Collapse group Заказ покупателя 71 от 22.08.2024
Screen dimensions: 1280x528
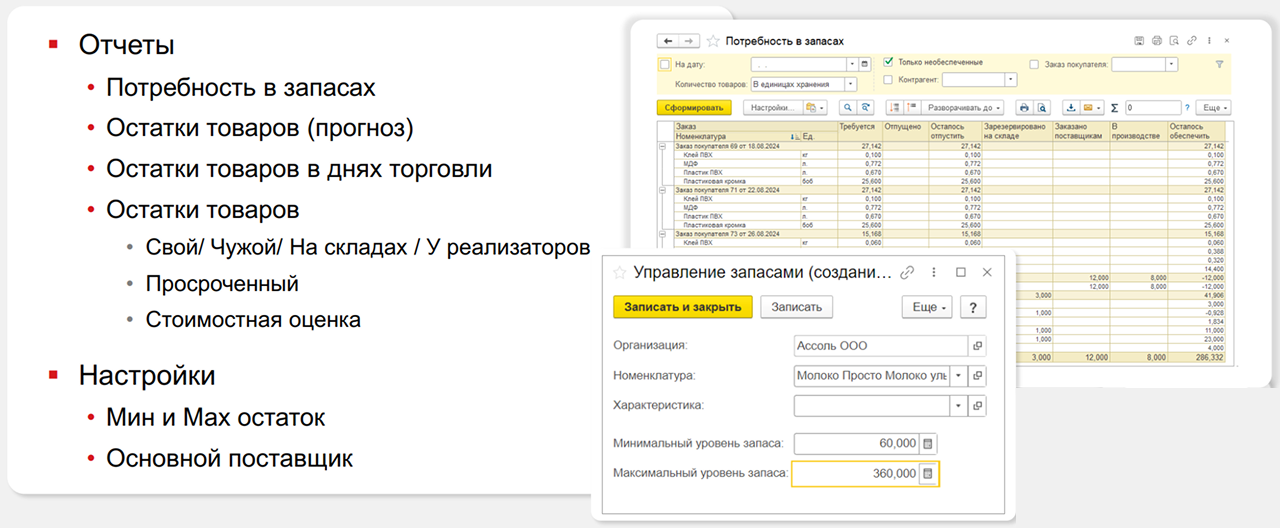[x=662, y=189]
